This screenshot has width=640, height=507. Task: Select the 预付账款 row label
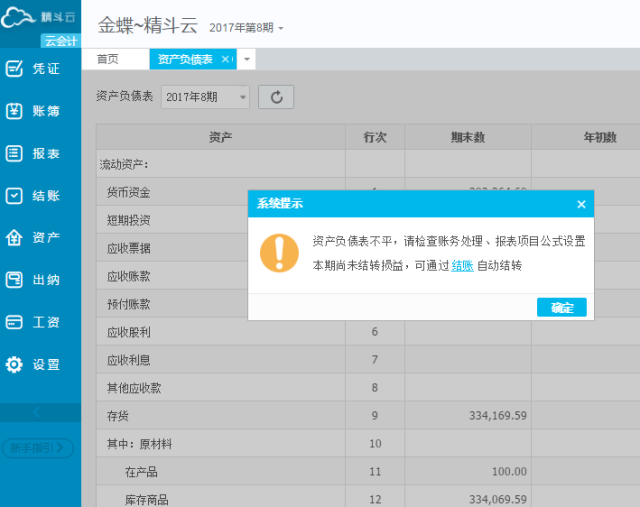129,304
